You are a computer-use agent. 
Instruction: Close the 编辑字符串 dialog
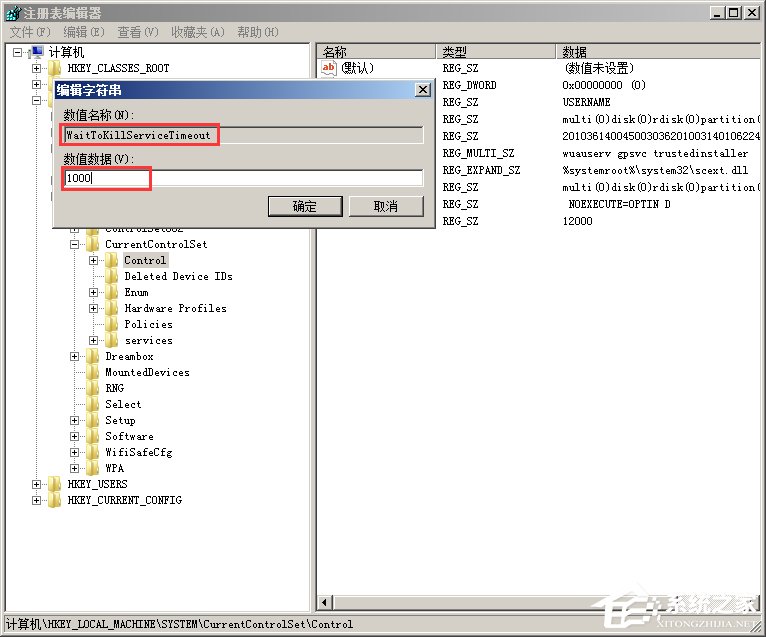click(423, 90)
